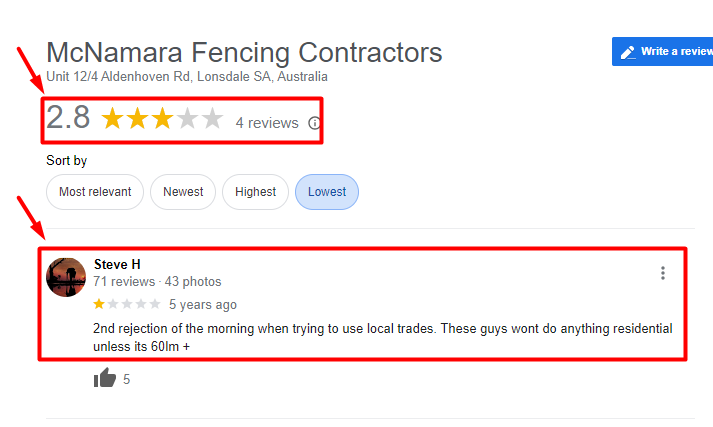Sort reviews by Highest
This screenshot has width=713, height=427.
click(255, 192)
